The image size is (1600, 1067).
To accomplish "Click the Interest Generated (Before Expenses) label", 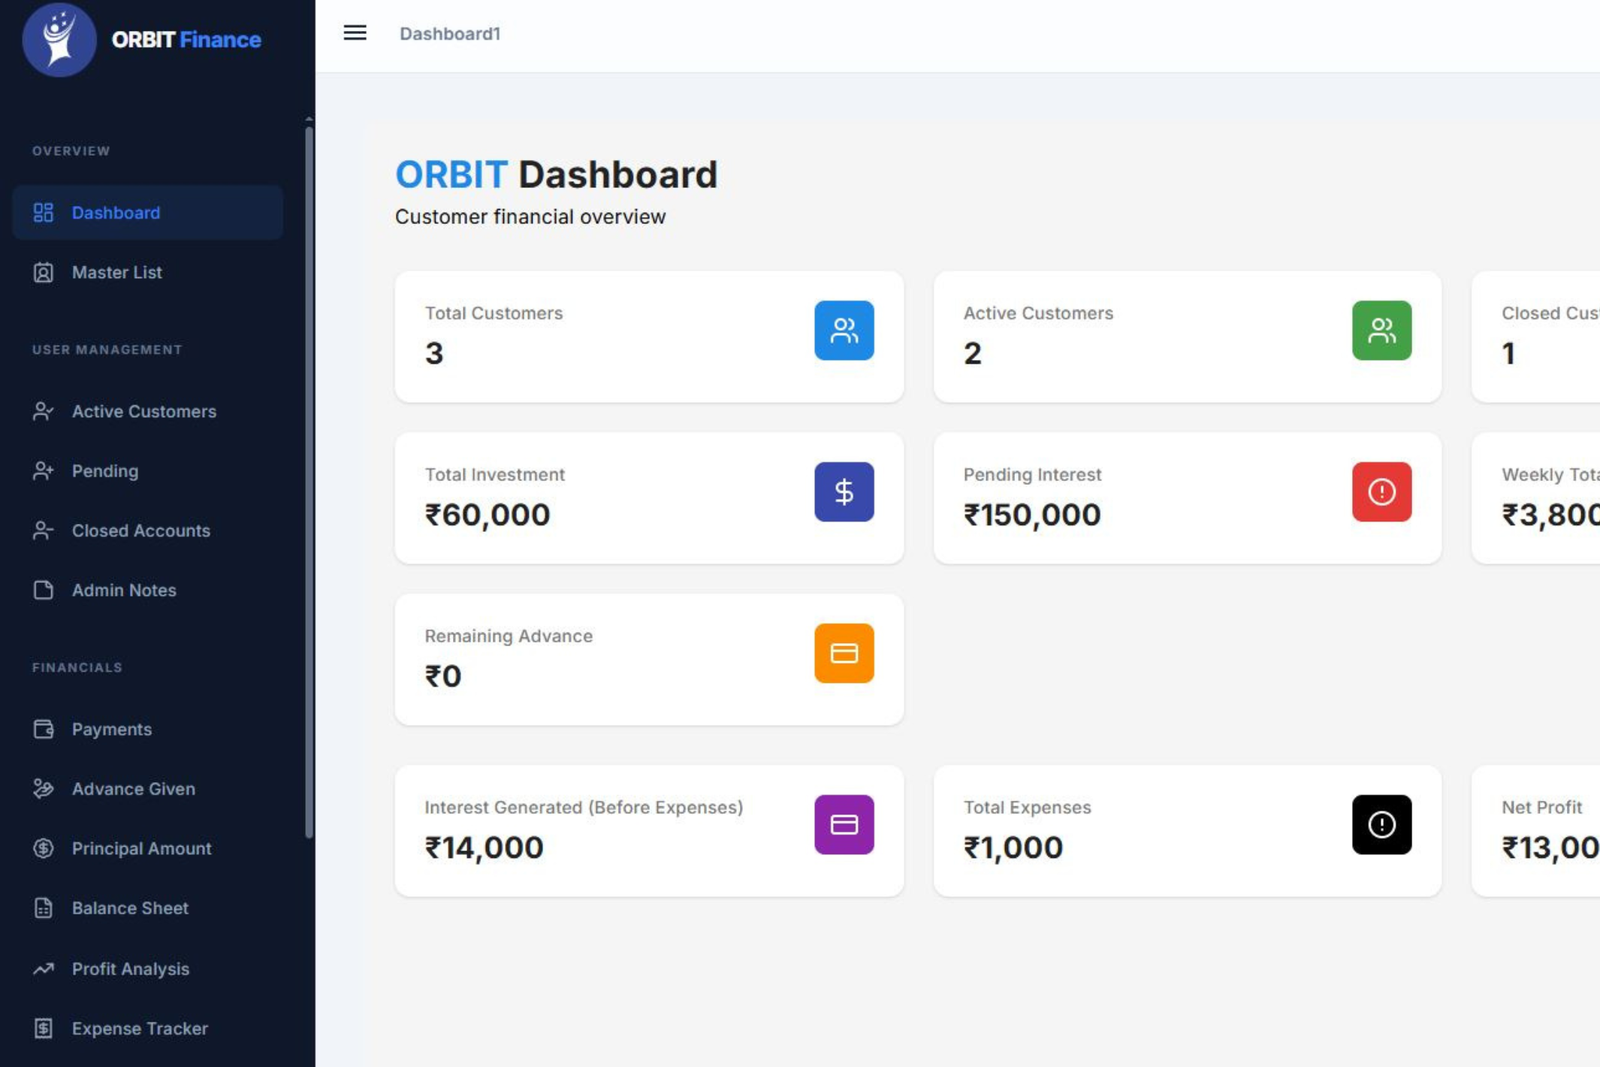I will pos(584,807).
